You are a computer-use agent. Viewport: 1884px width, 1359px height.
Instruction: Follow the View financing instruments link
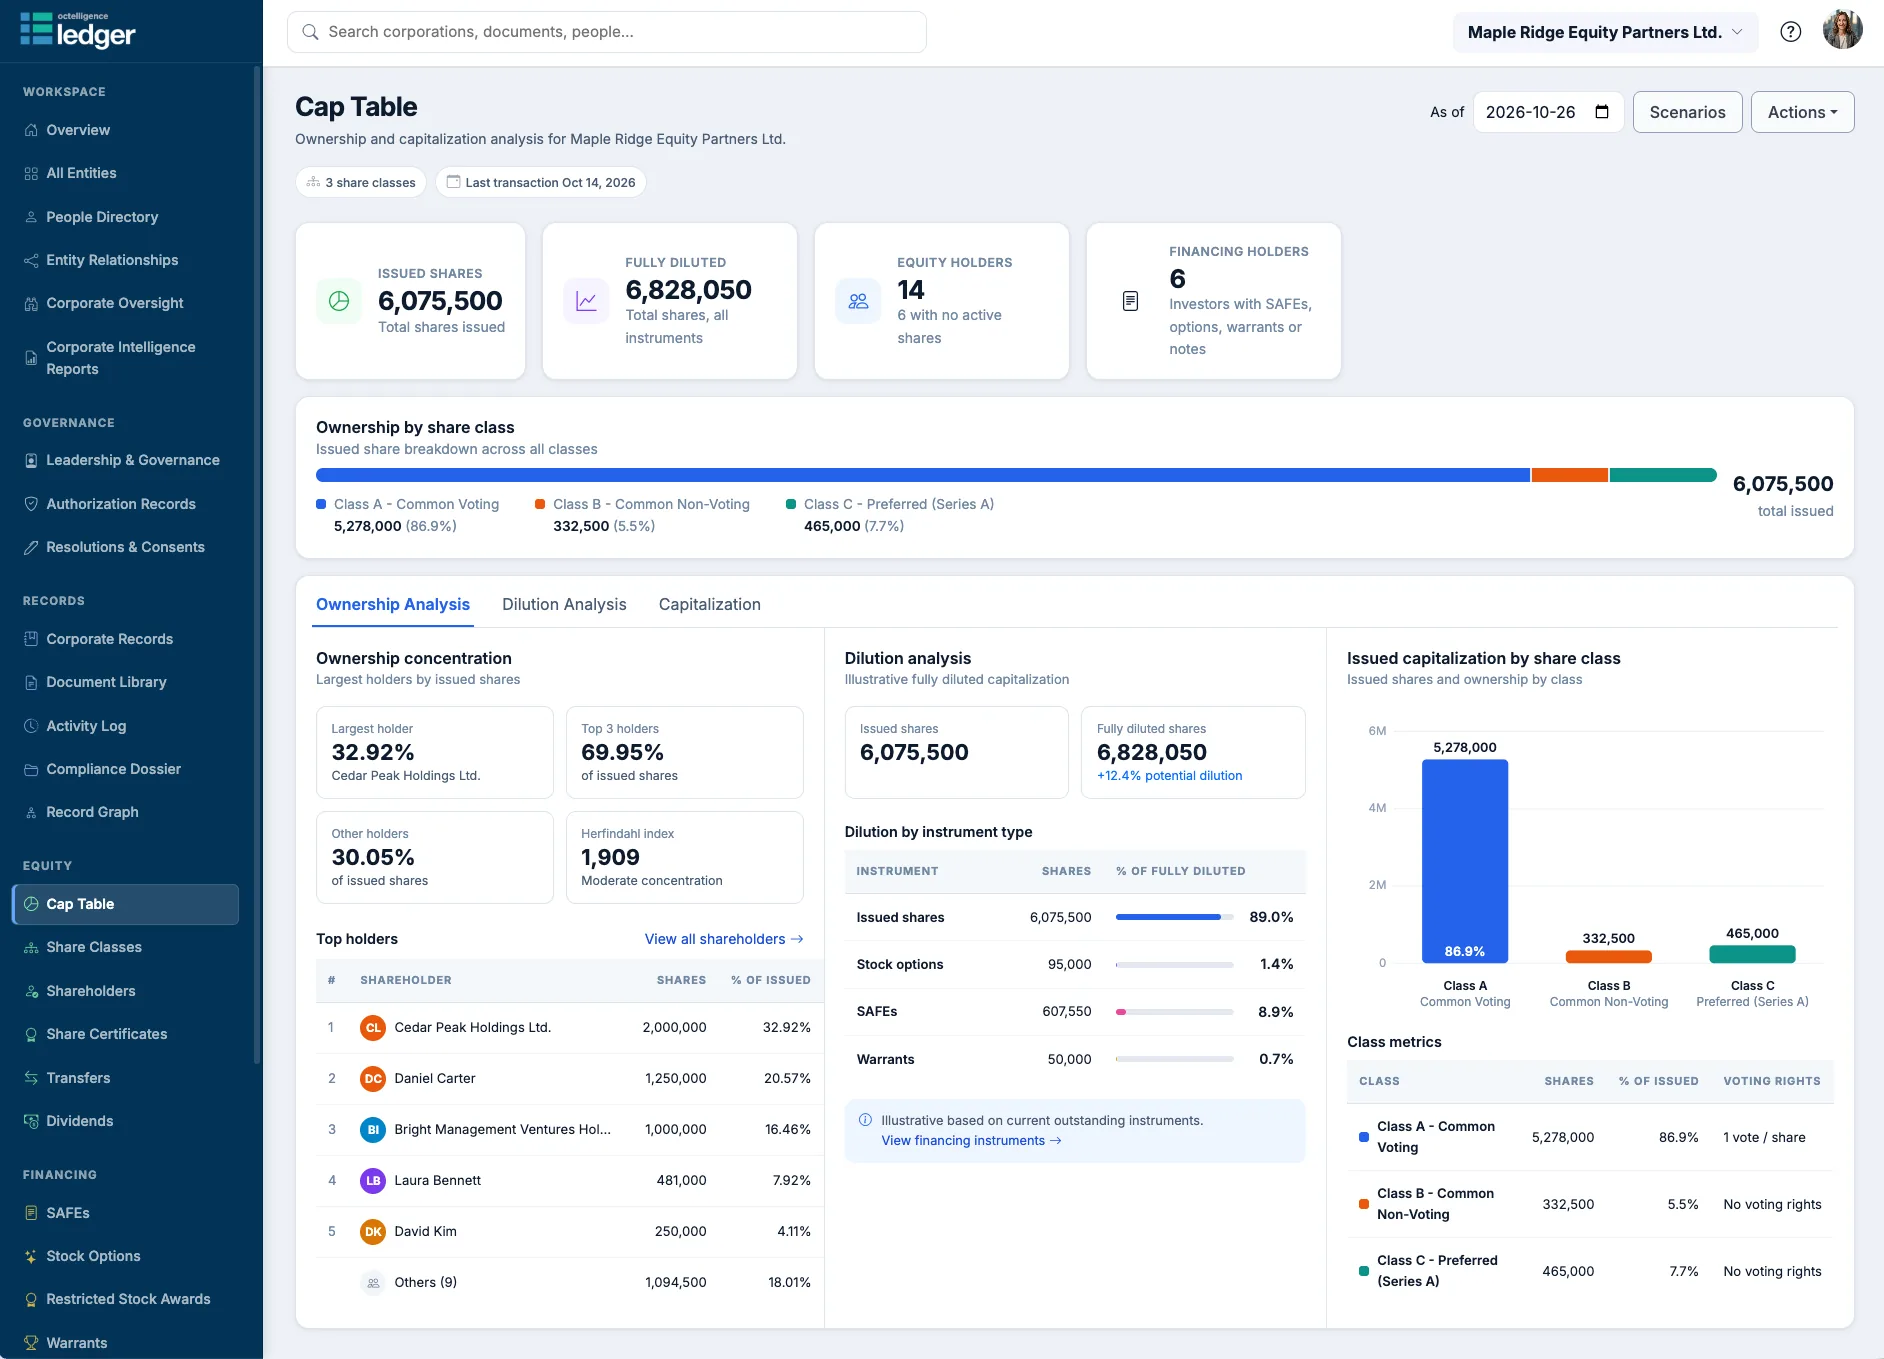click(x=971, y=1141)
